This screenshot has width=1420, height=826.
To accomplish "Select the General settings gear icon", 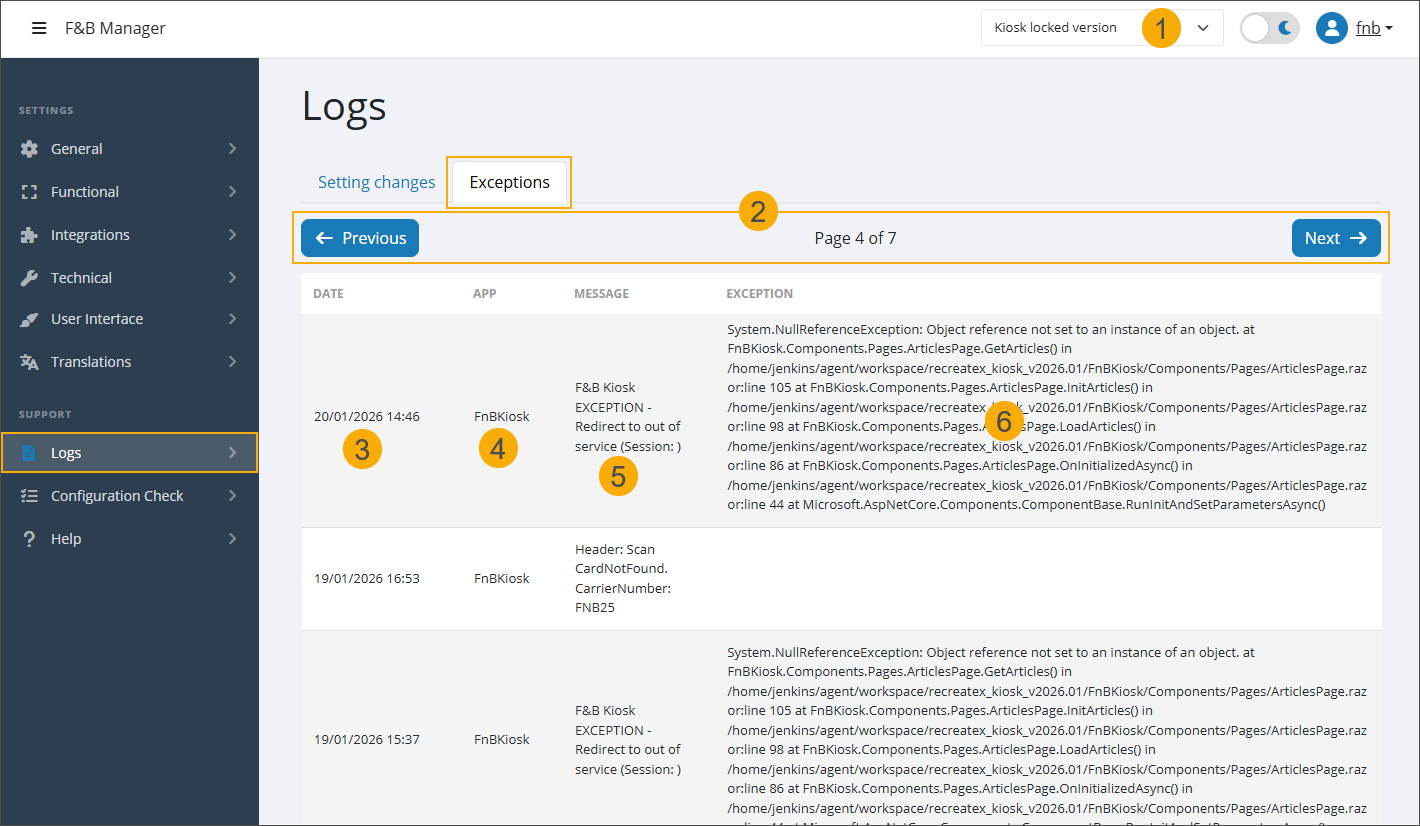I will 29,148.
